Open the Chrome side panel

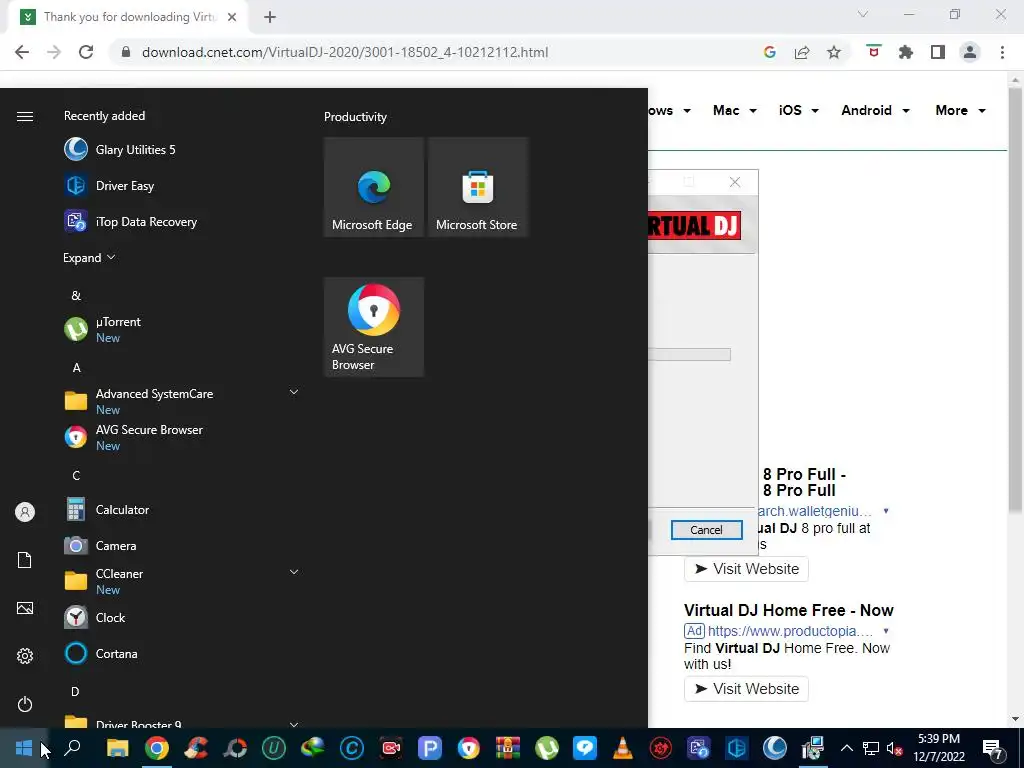pyautogui.click(x=938, y=52)
